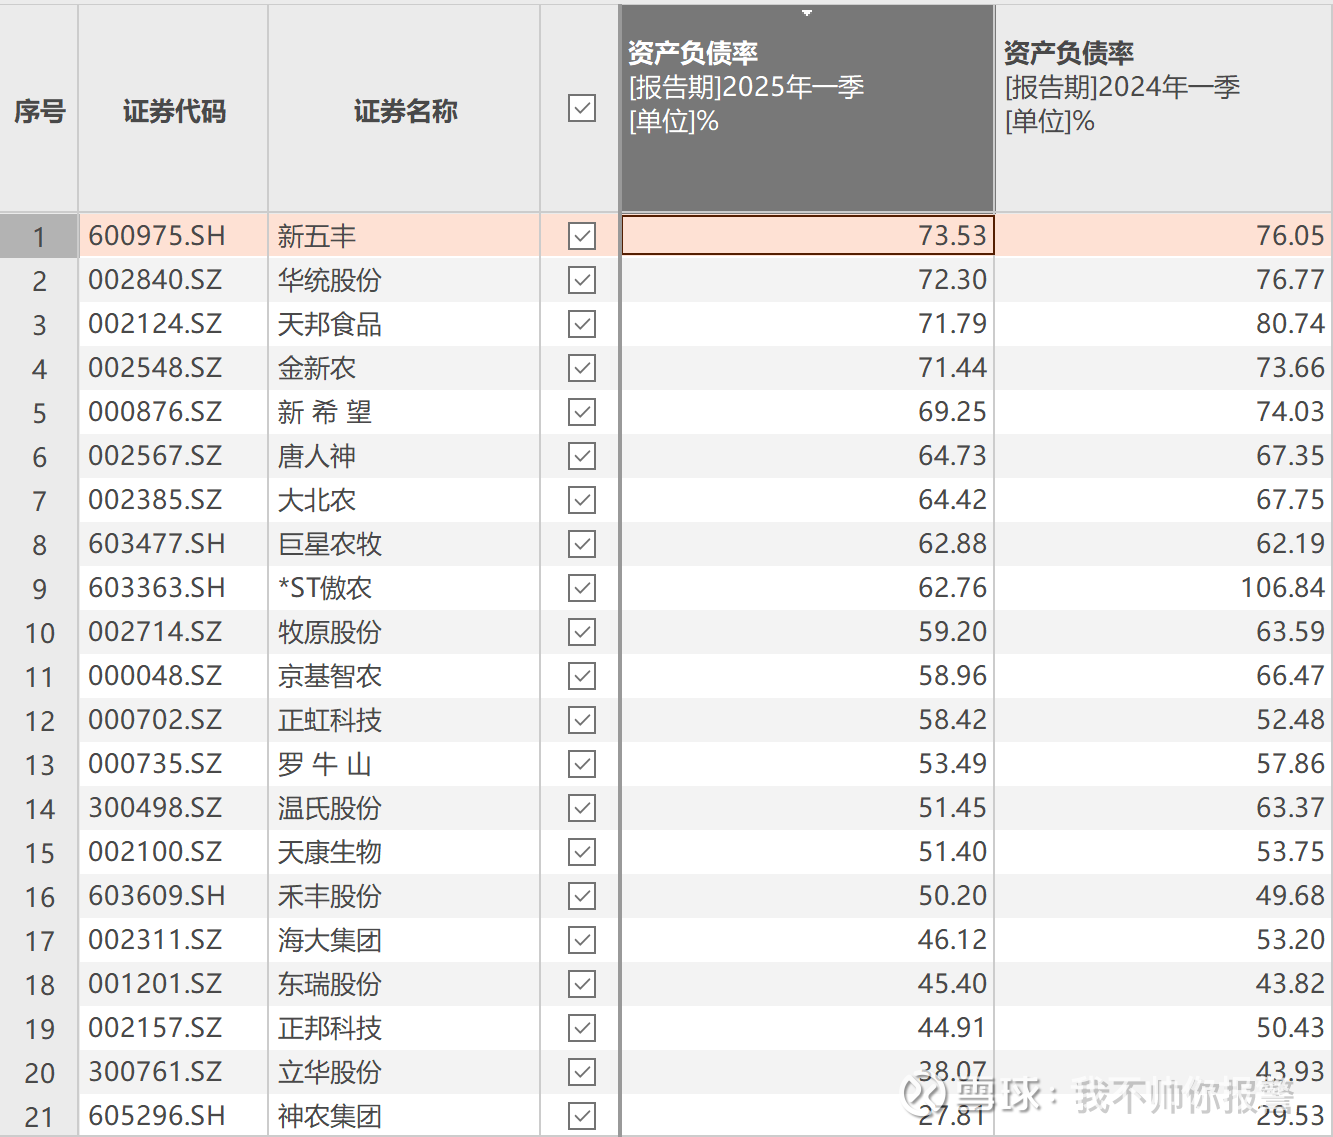1333x1137 pixels.
Task: Click the 80.74 value cell
Action: click(x=1164, y=324)
